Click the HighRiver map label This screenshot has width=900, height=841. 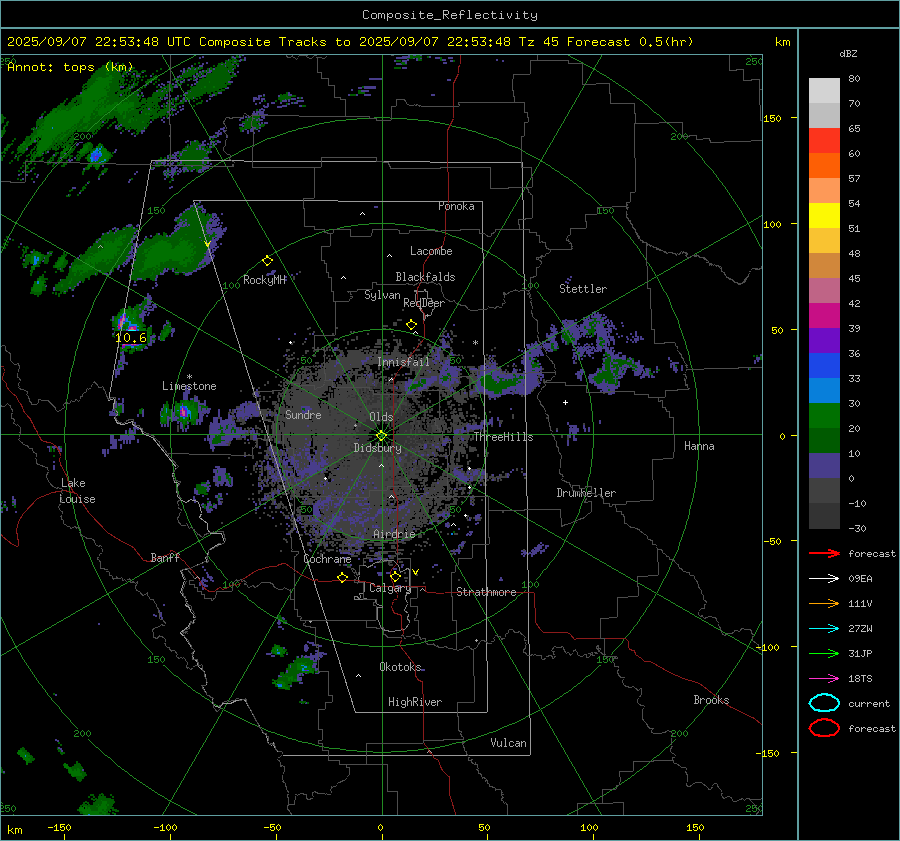tap(415, 702)
